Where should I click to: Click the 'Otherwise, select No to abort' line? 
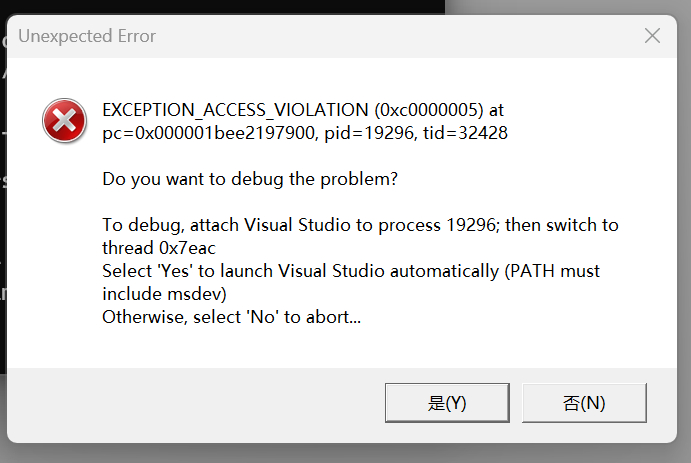pyautogui.click(x=231, y=318)
